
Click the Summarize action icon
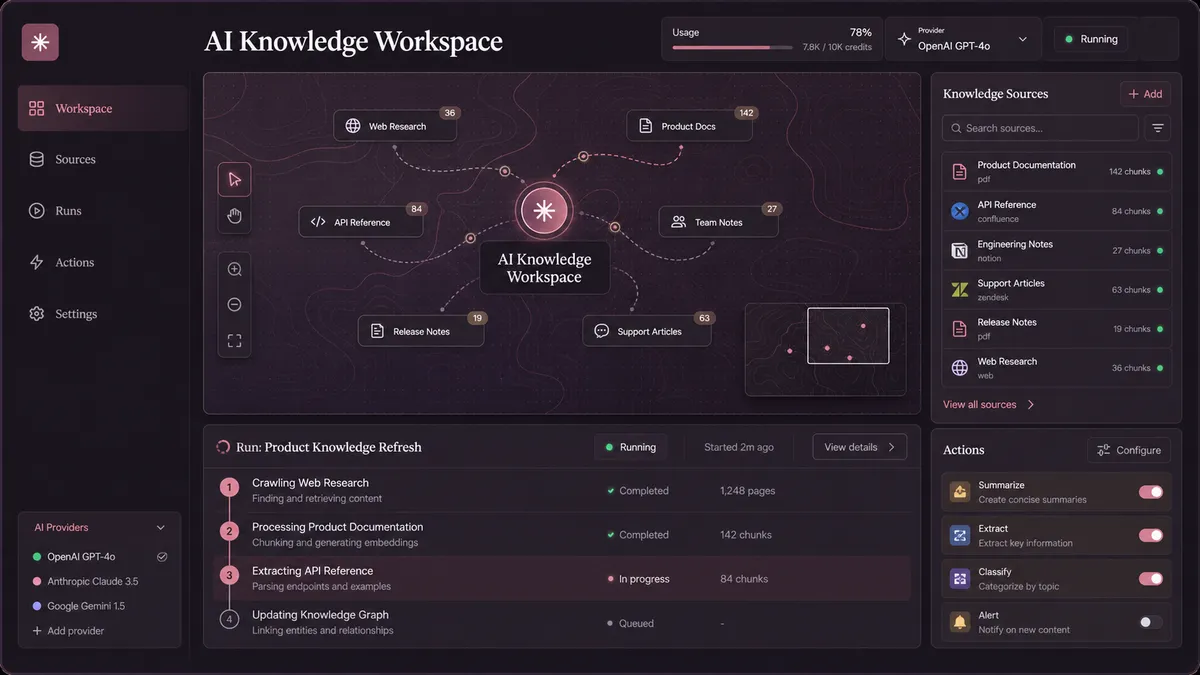[960, 492]
